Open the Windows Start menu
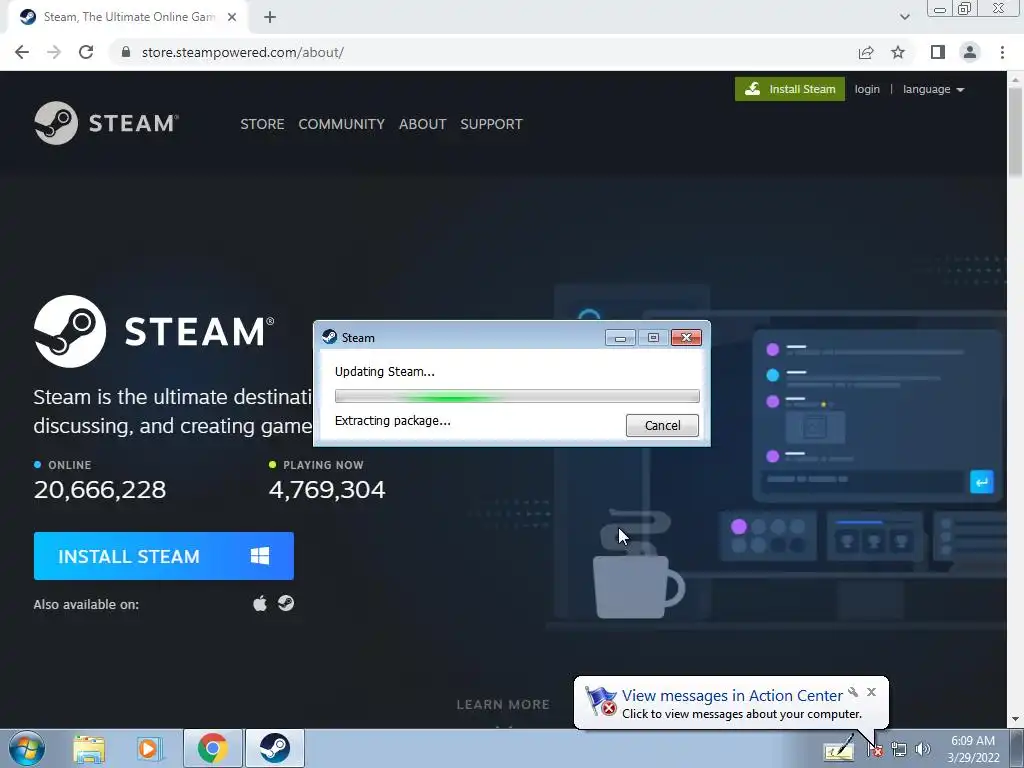Viewport: 1024px width, 768px height. [x=26, y=748]
